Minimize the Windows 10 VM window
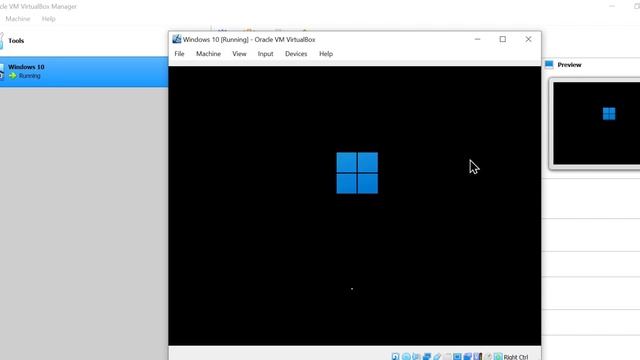 pyautogui.click(x=478, y=39)
